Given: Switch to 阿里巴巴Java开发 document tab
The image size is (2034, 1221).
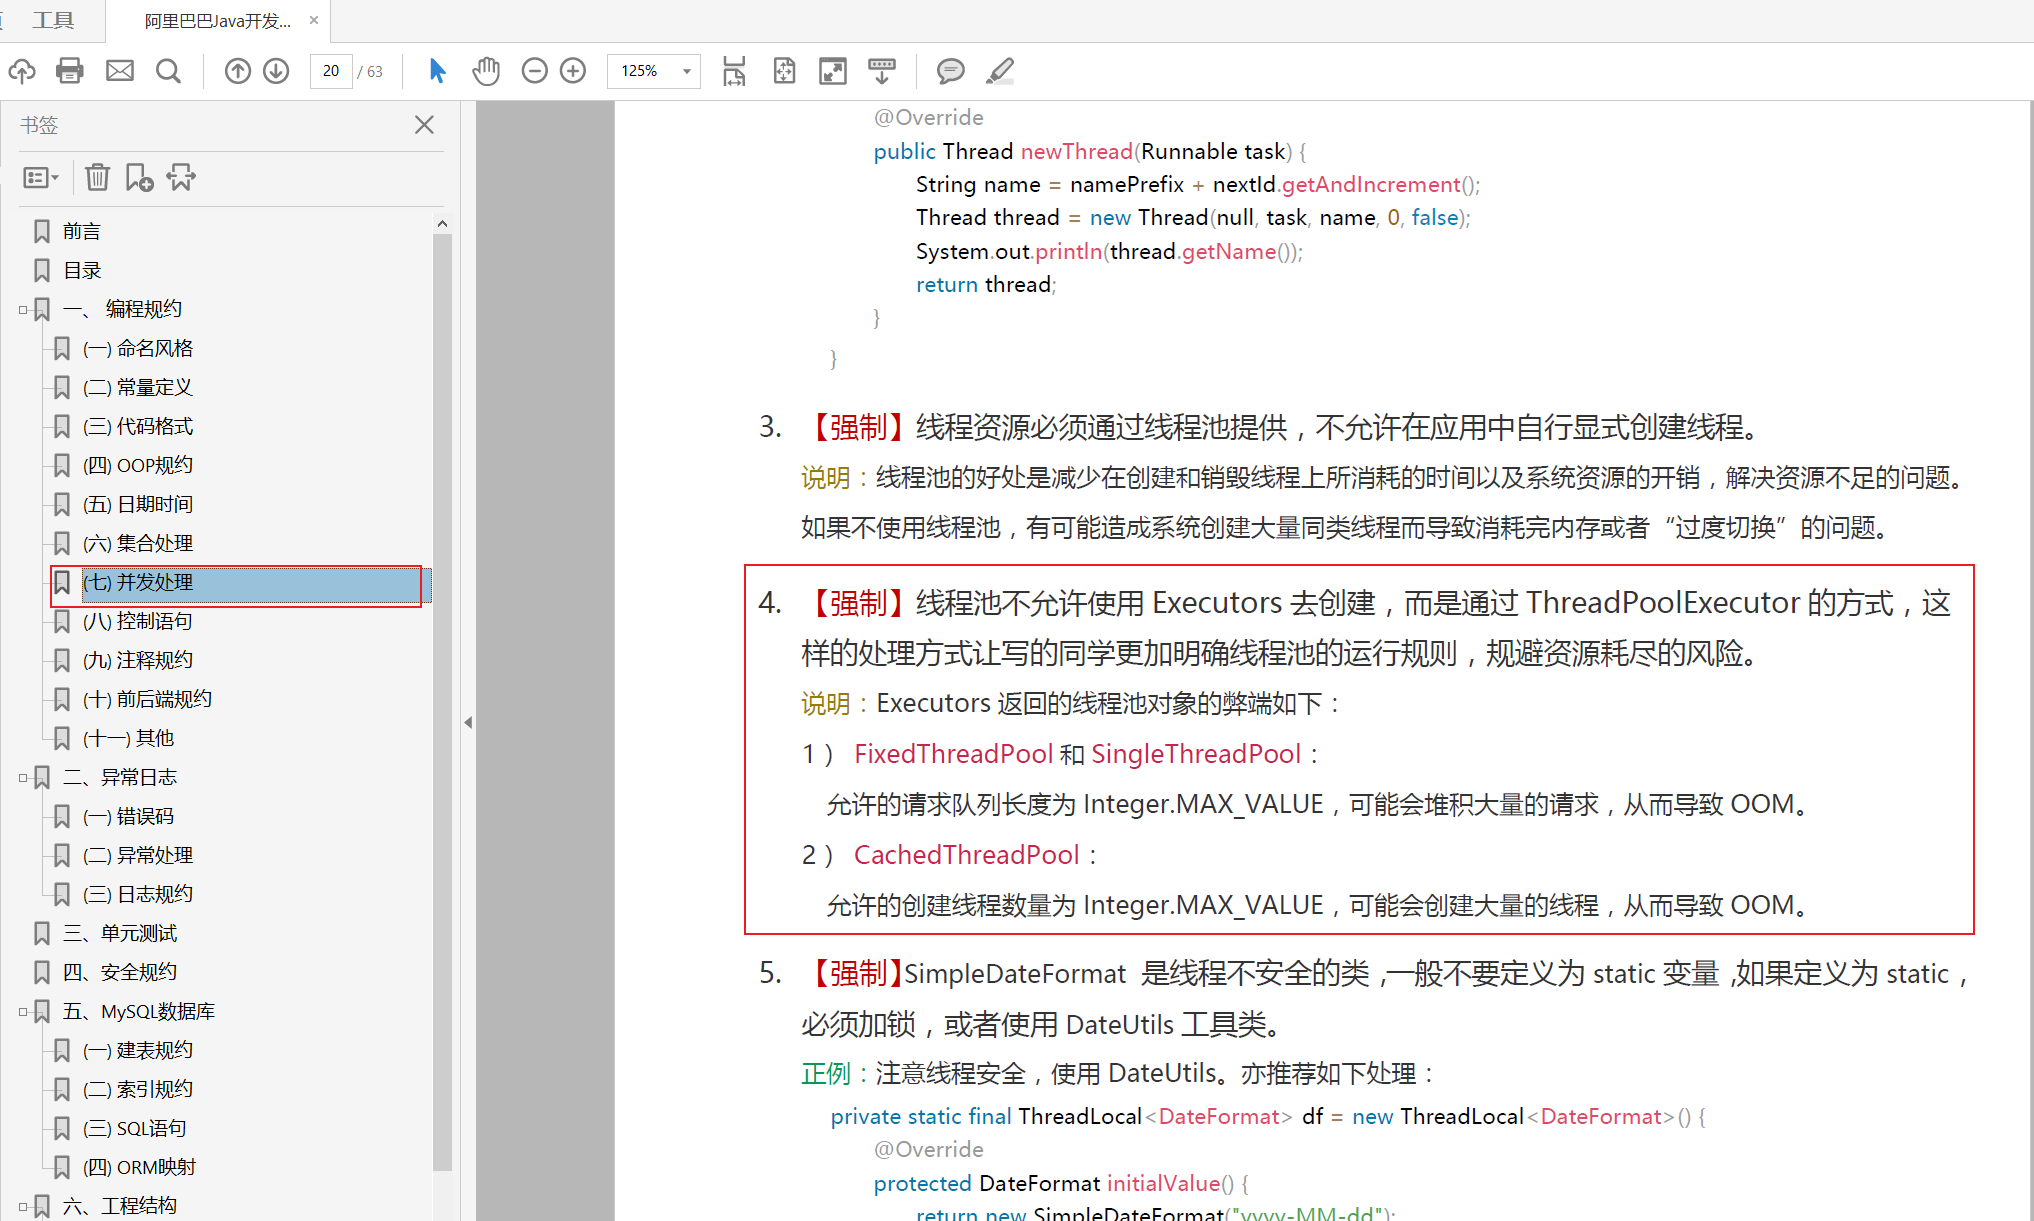Looking at the screenshot, I should [218, 20].
